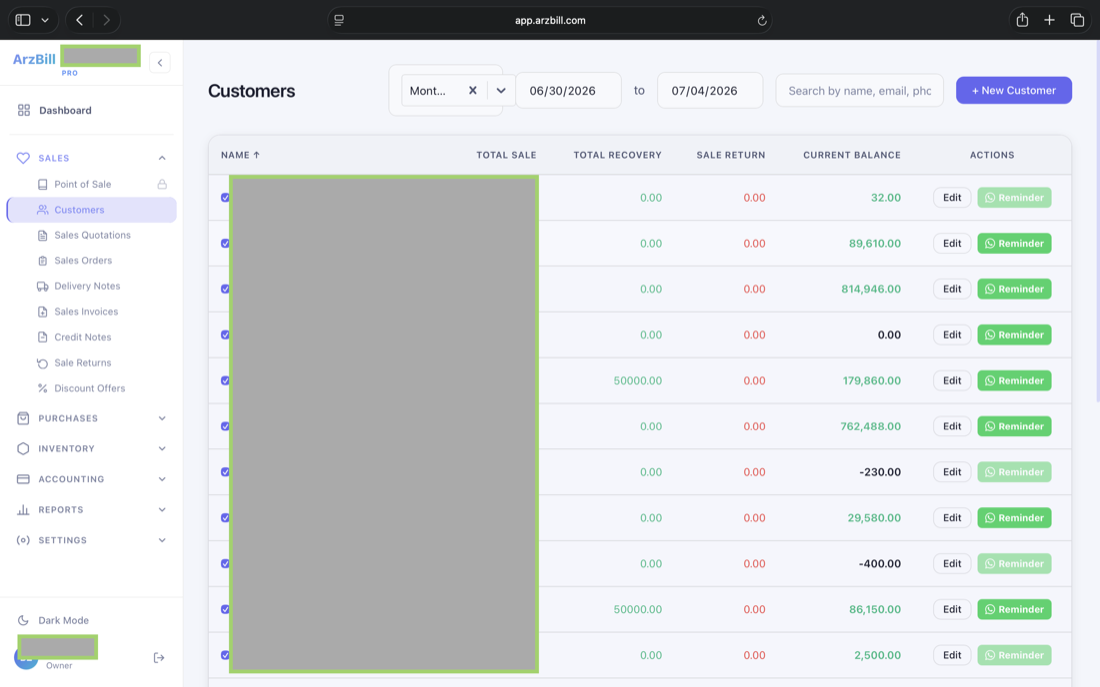Click the Accounting card icon
1100x687 pixels.
[x=23, y=479]
